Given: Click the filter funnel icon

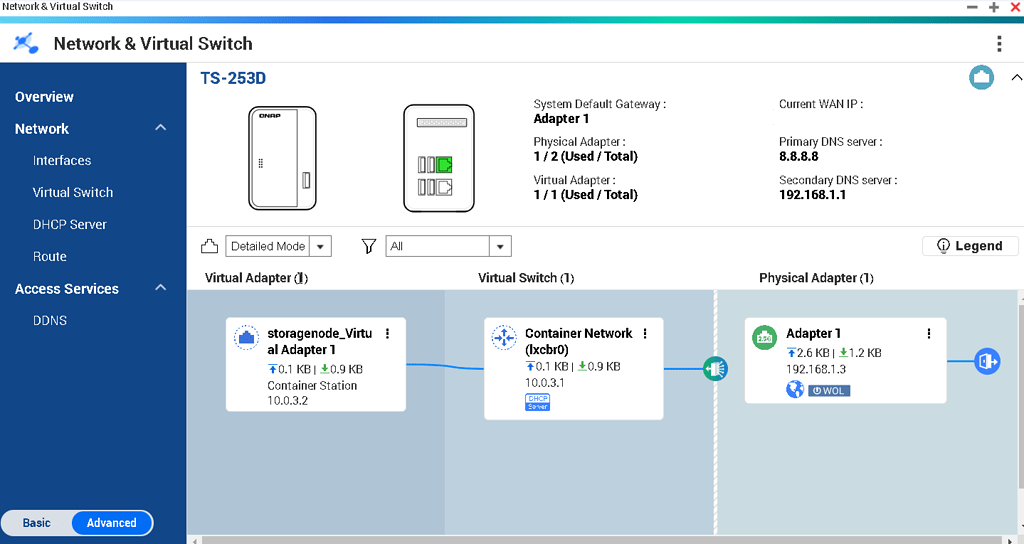Looking at the screenshot, I should point(369,246).
